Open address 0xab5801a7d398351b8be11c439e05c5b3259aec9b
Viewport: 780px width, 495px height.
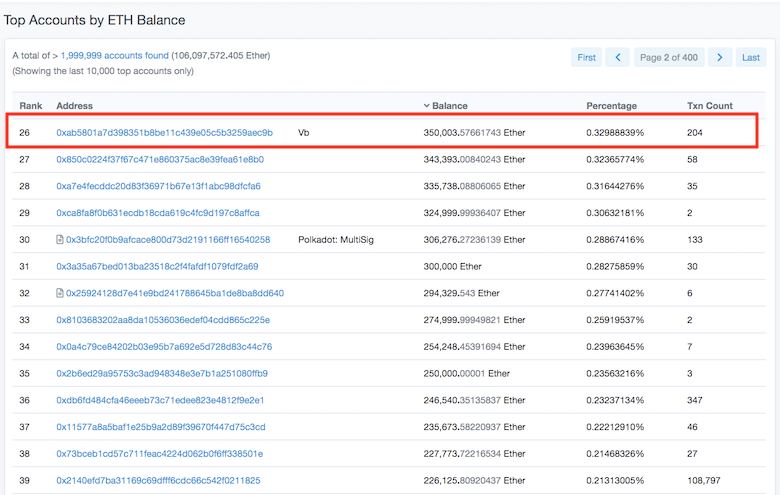coord(165,133)
